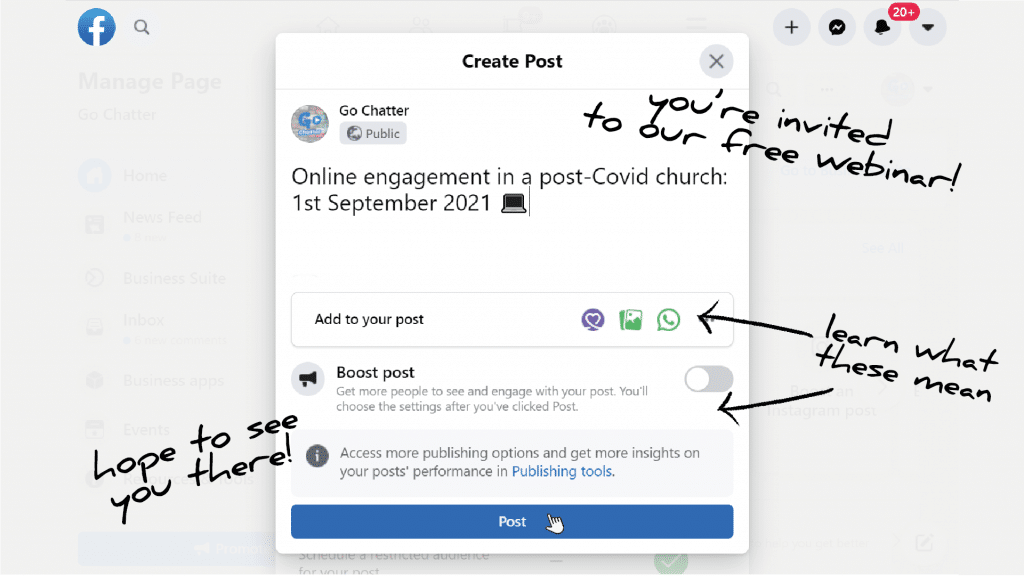Open the Public audience selector
The height and width of the screenshot is (576, 1024).
(373, 133)
